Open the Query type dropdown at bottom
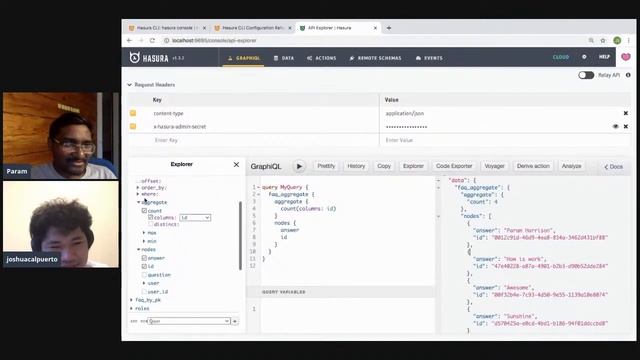This screenshot has width=640, height=360. click(189, 321)
